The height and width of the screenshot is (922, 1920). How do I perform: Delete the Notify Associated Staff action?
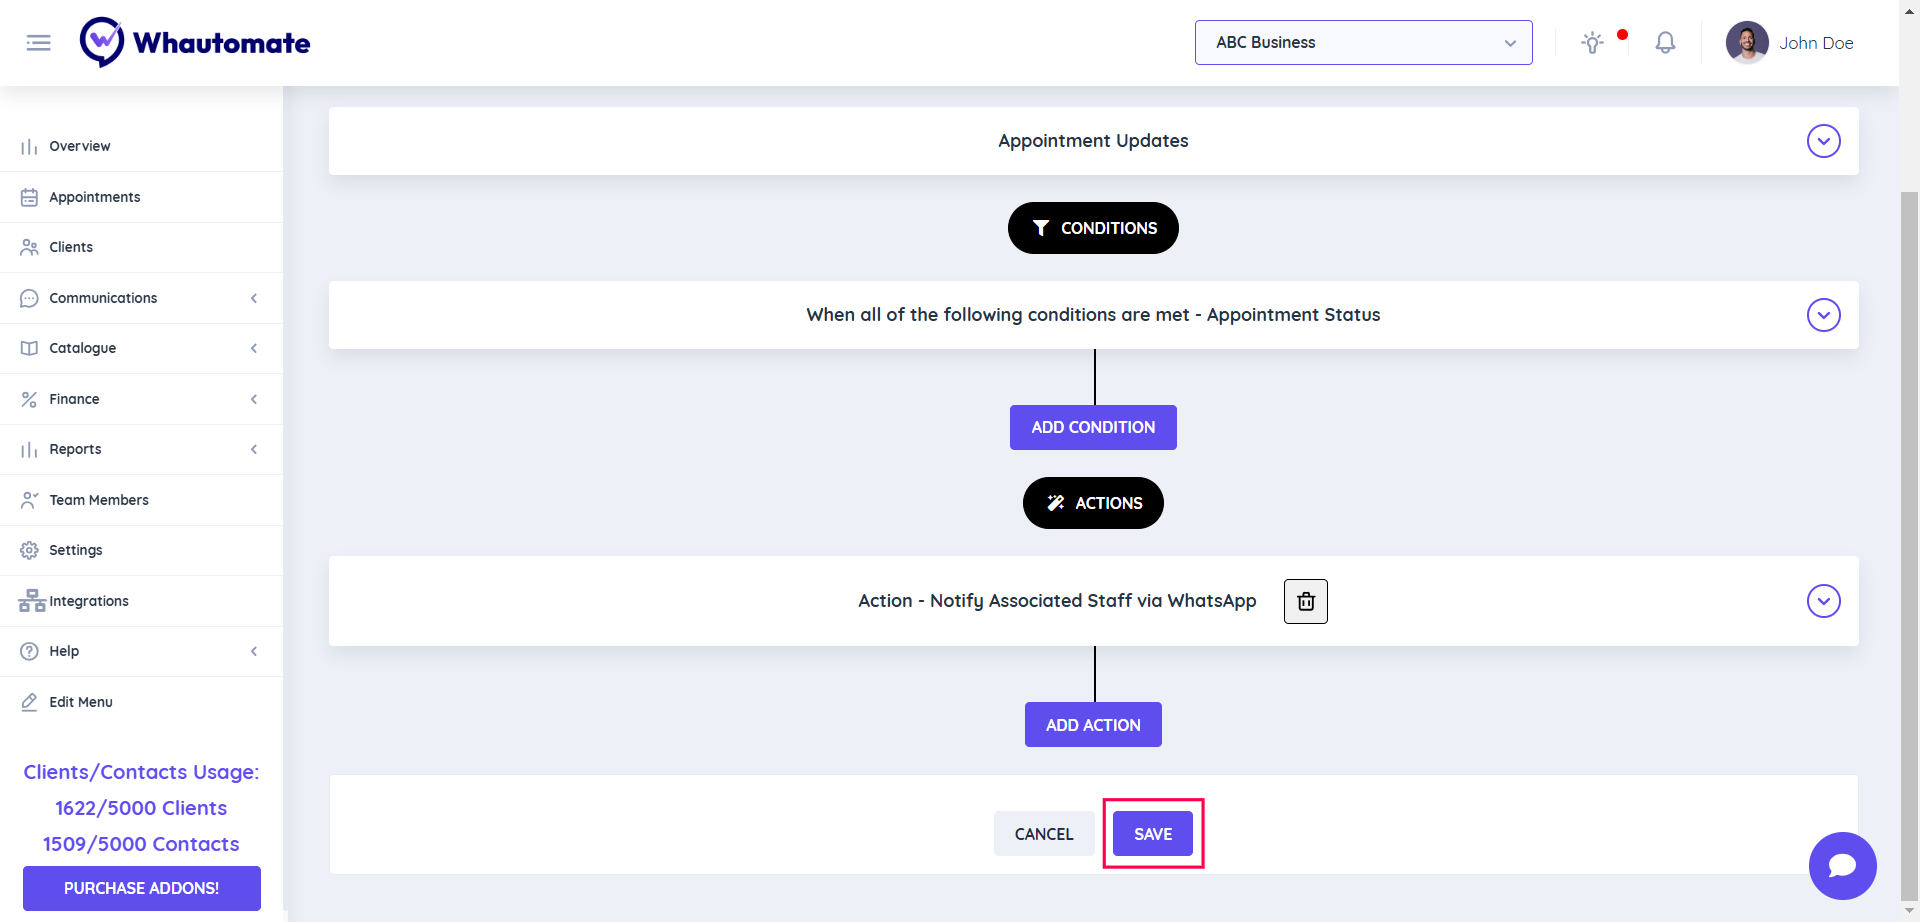coord(1305,601)
